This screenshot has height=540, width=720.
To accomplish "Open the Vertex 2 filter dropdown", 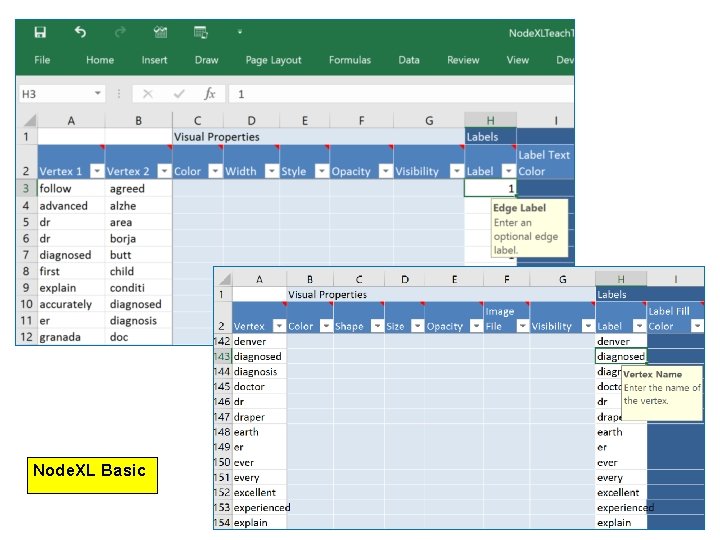I will [164, 171].
